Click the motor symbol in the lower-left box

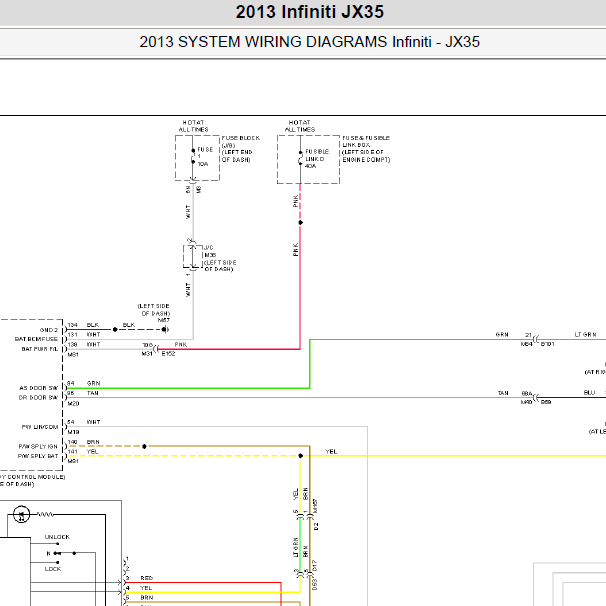(x=21, y=514)
